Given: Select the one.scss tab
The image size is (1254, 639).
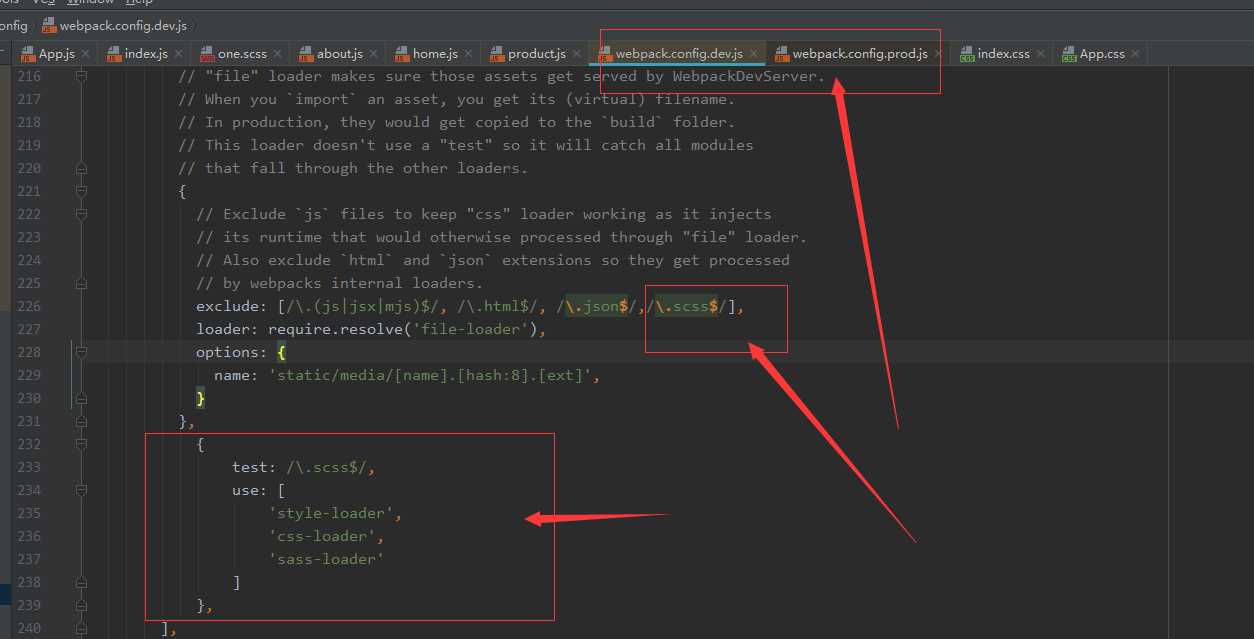Looking at the screenshot, I should click(242, 54).
